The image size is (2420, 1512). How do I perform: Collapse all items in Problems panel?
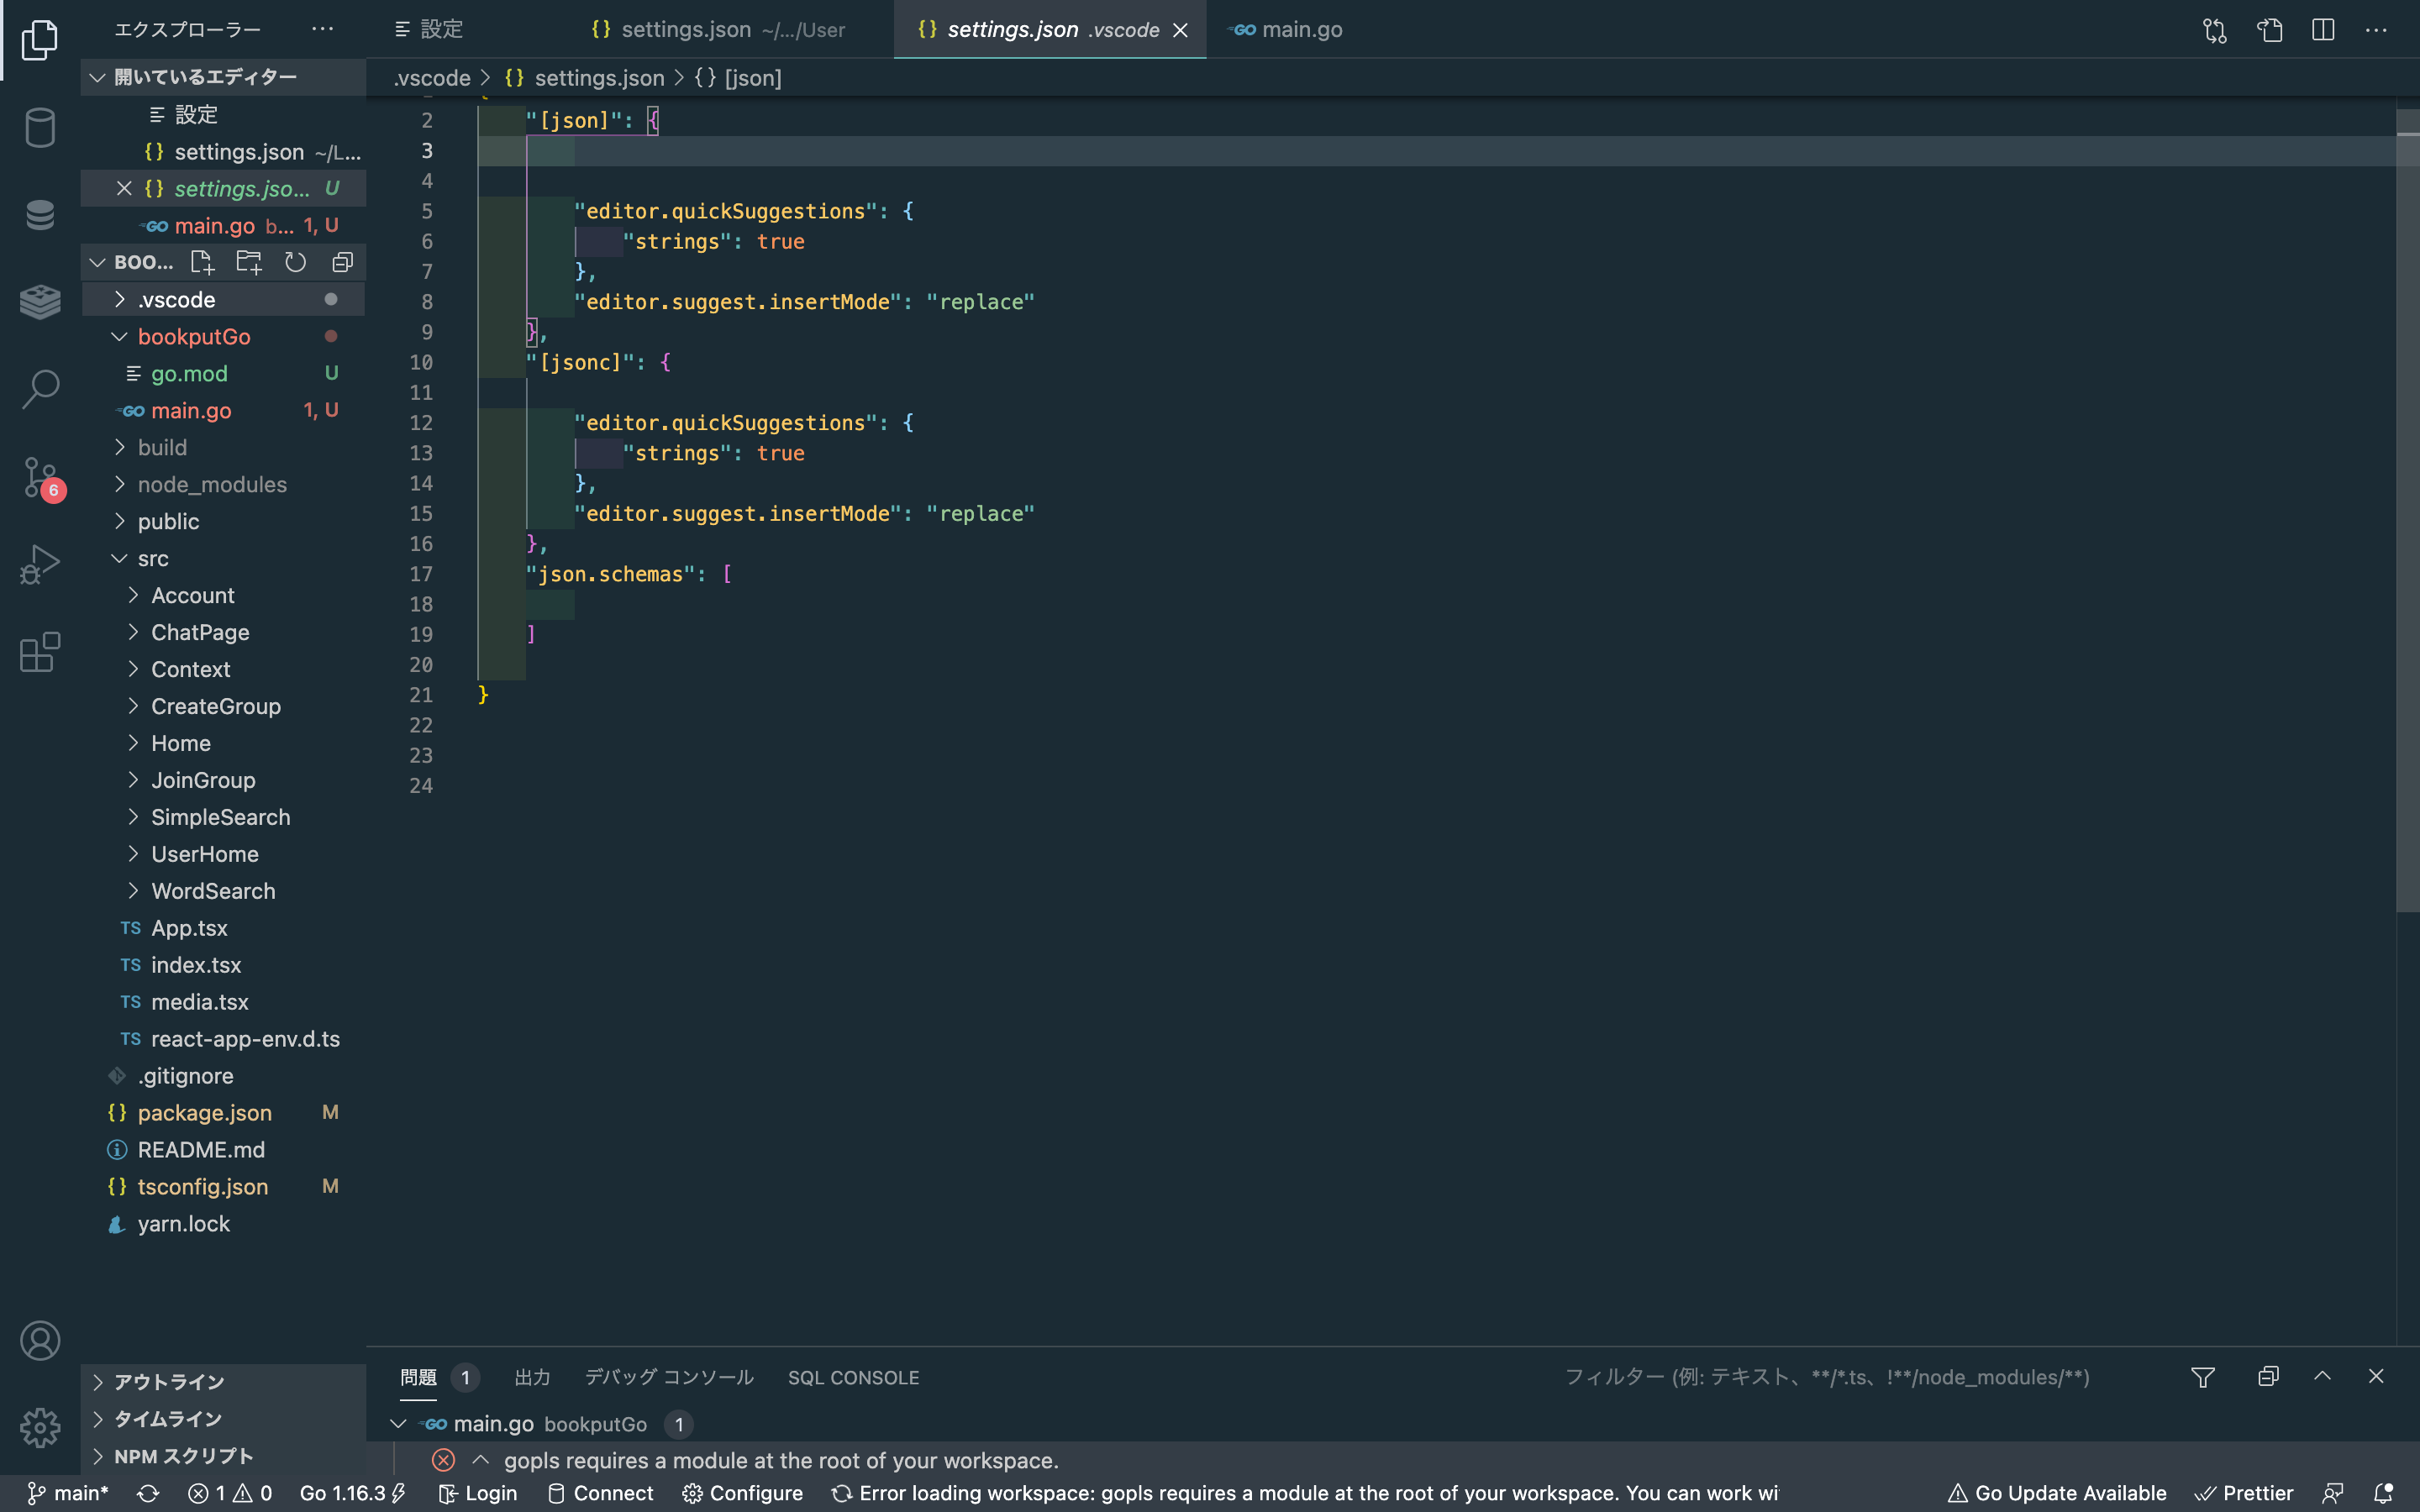tap(2268, 1377)
